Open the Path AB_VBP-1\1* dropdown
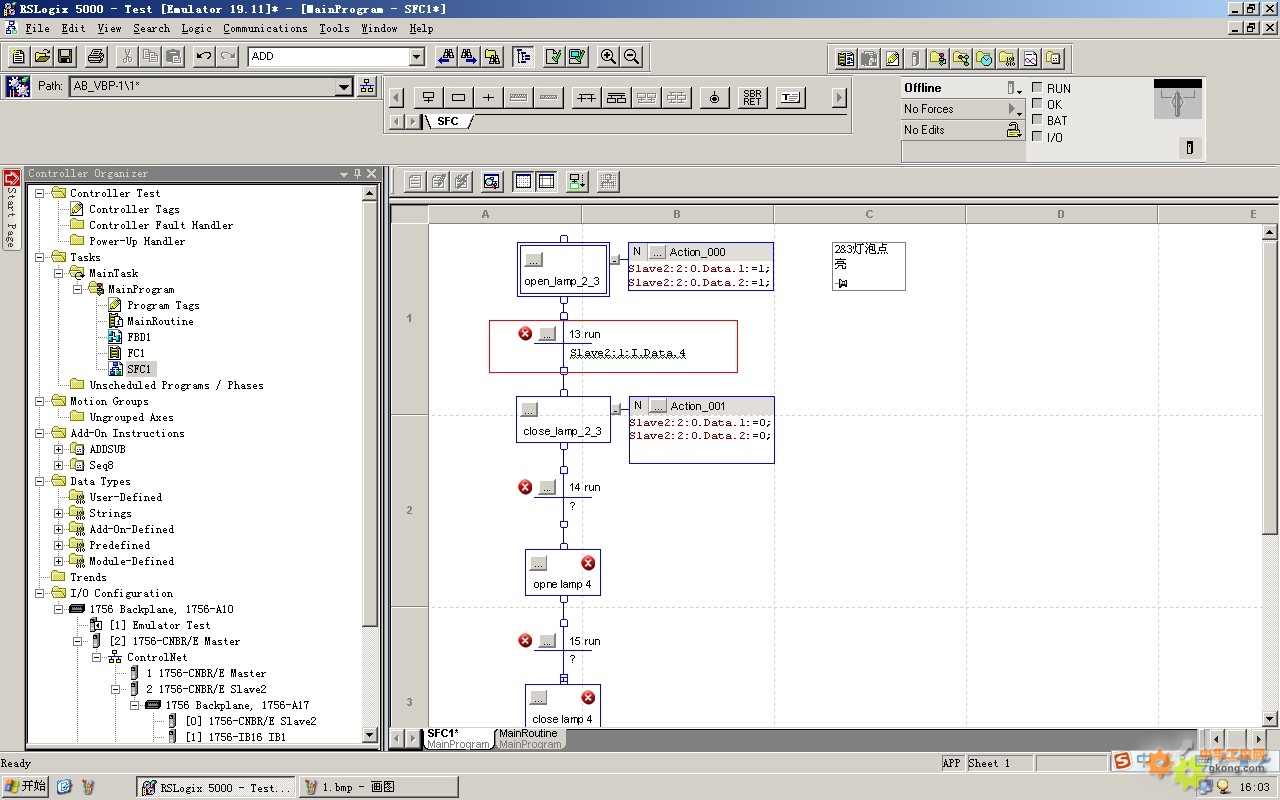Image resolution: width=1280 pixels, height=800 pixels. point(343,87)
